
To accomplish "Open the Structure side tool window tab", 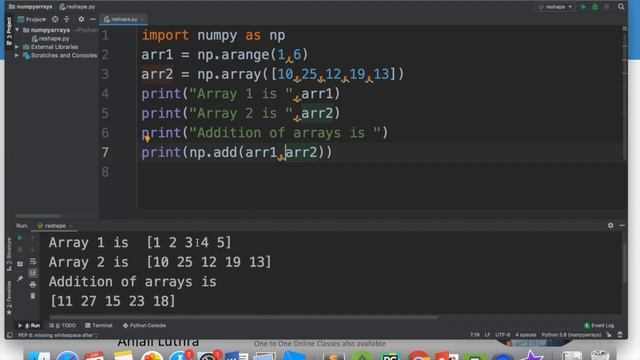I will click(9, 254).
